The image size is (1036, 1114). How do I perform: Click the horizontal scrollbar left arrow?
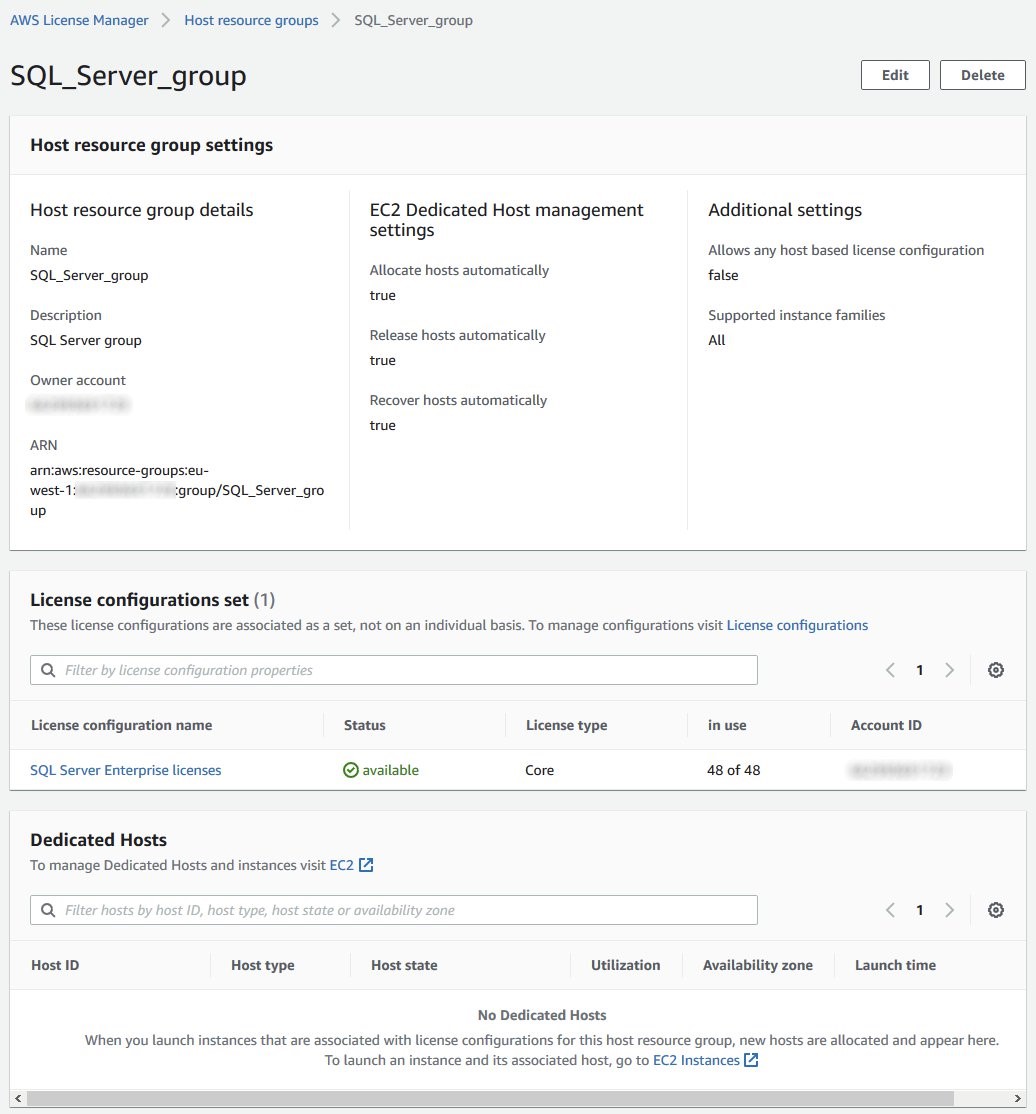click(18, 1098)
